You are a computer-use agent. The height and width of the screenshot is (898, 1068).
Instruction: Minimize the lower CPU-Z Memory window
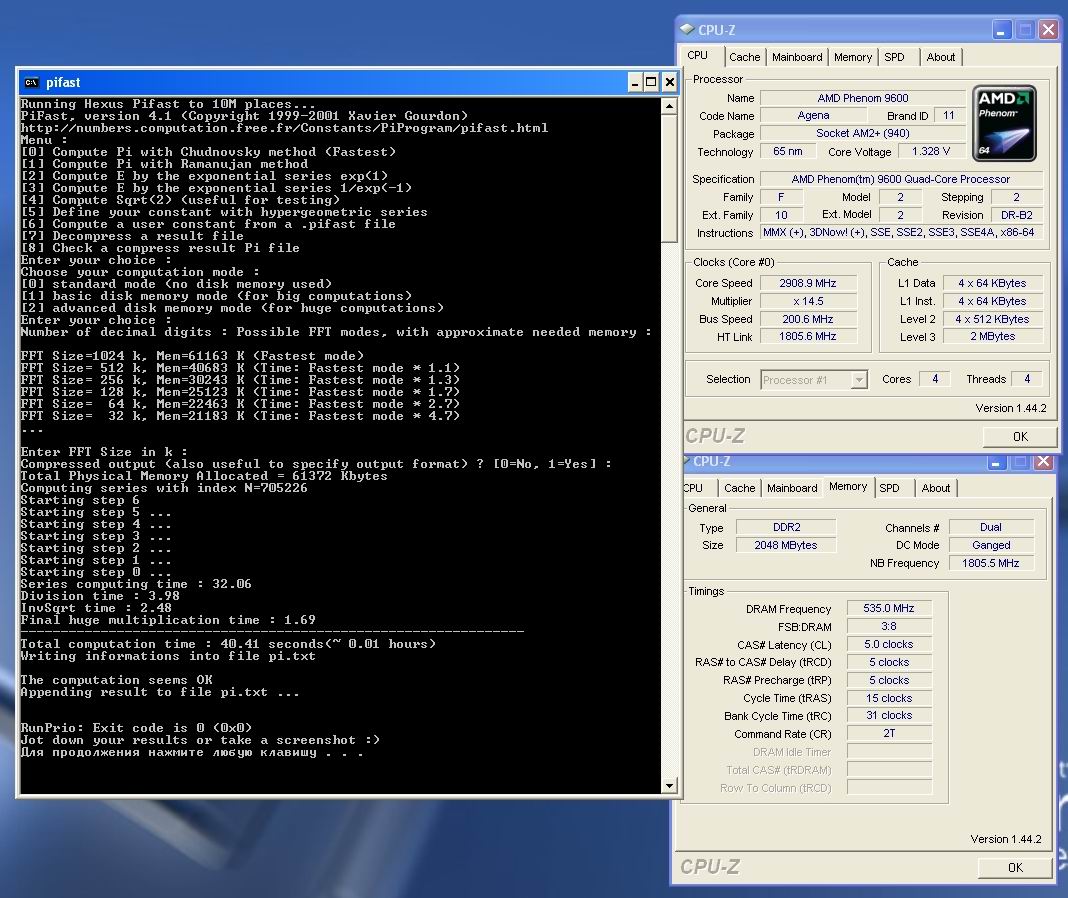point(996,462)
